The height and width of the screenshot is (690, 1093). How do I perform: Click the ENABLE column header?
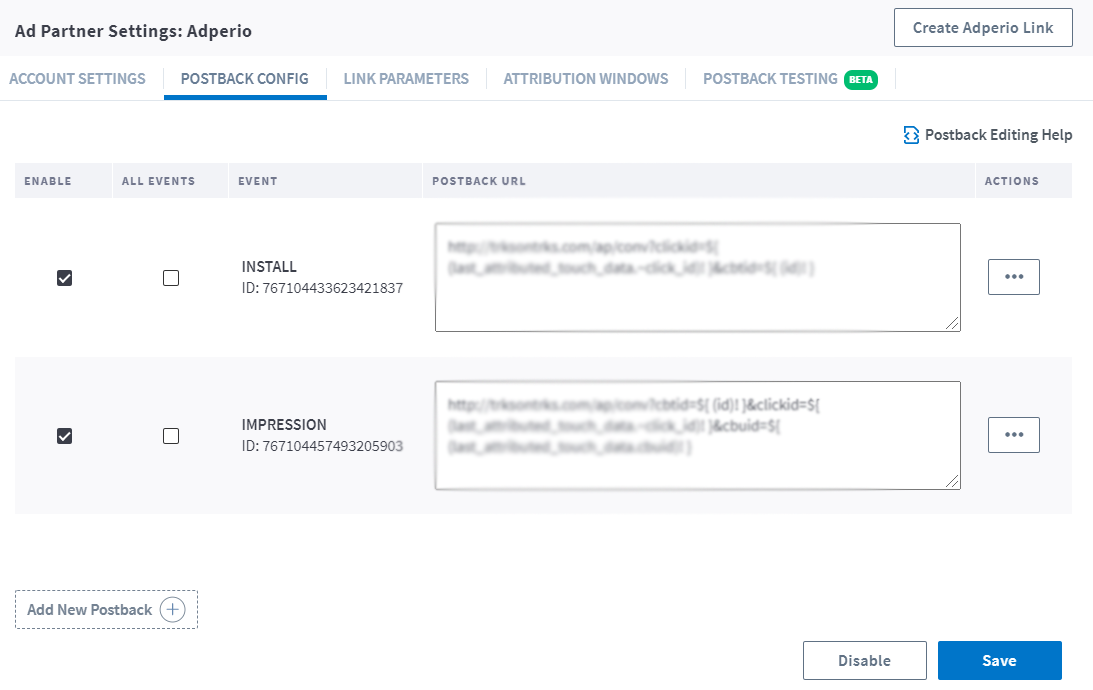point(47,181)
